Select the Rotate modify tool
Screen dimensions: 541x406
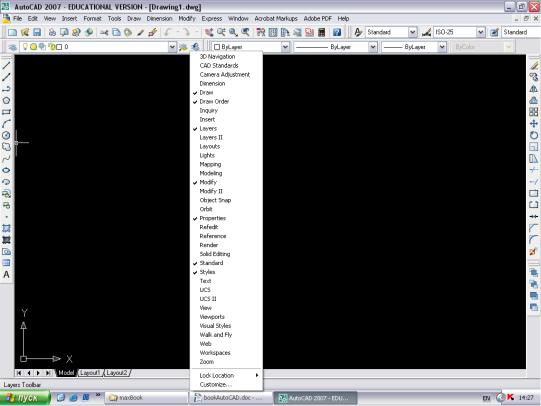(534, 135)
